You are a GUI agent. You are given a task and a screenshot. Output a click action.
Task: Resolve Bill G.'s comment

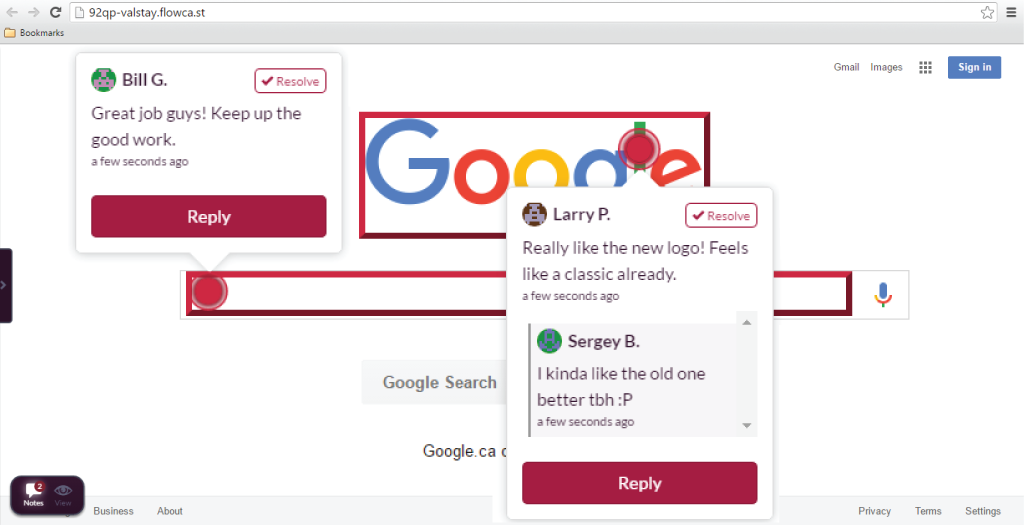point(290,81)
